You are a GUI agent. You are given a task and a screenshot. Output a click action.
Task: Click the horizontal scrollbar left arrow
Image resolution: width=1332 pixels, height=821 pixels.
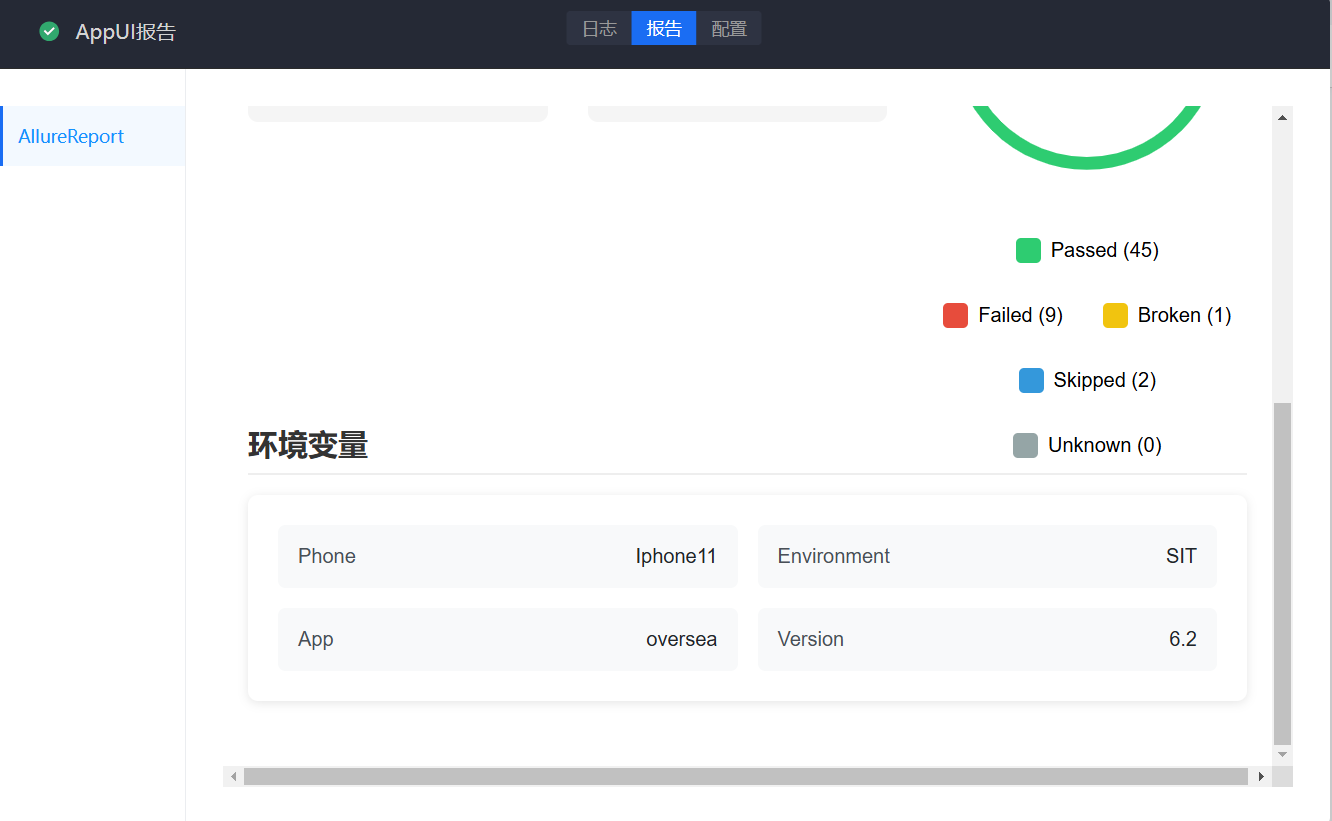tap(234, 776)
